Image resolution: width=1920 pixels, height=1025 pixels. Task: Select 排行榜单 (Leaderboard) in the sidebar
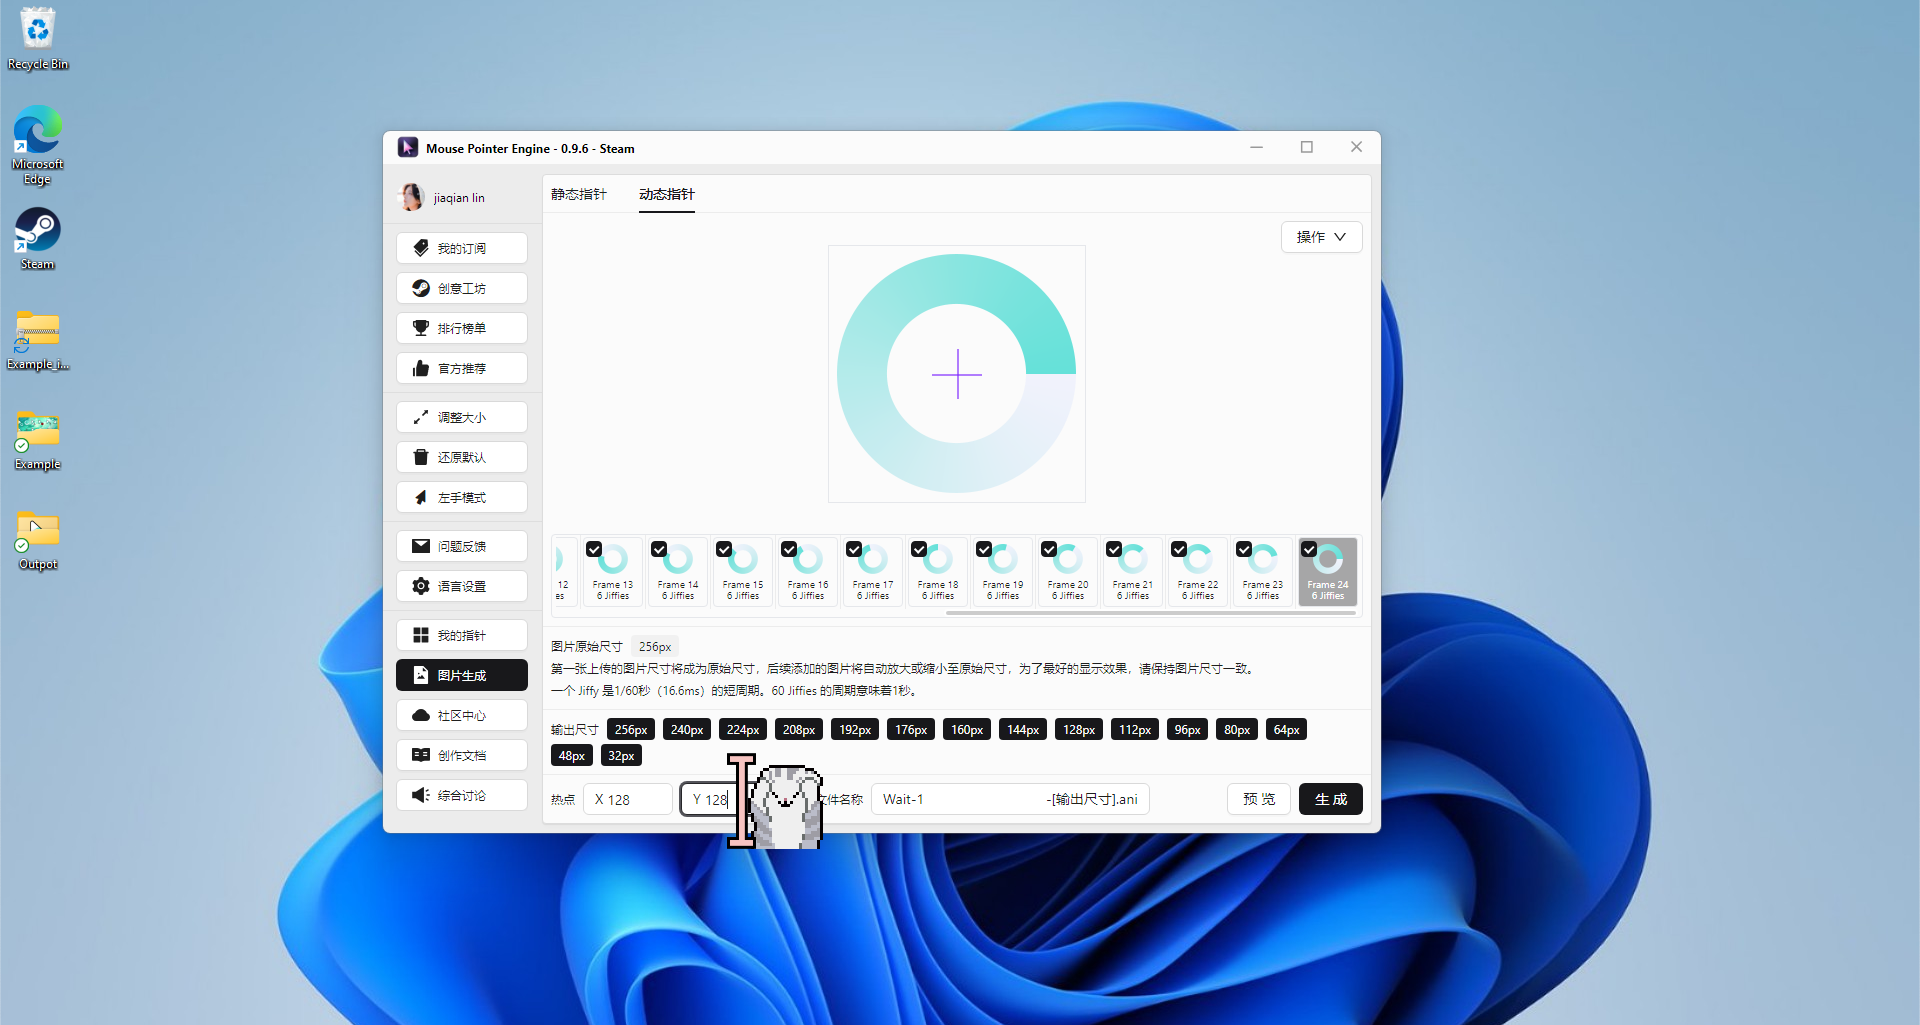click(x=461, y=328)
